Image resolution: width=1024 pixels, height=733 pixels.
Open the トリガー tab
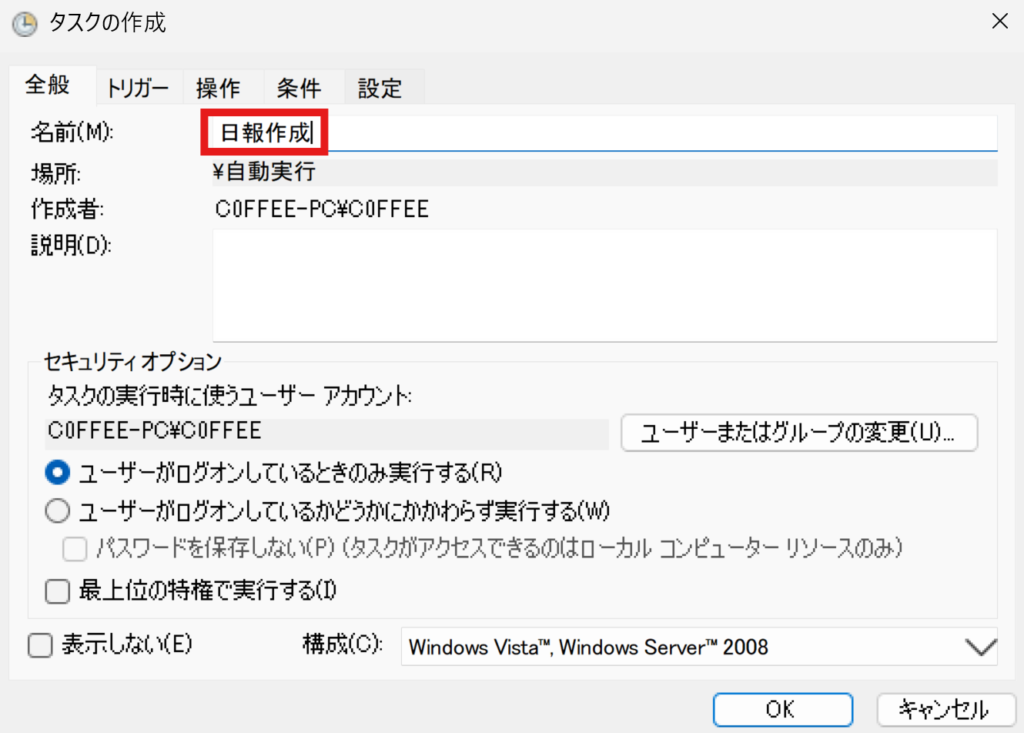pos(138,88)
